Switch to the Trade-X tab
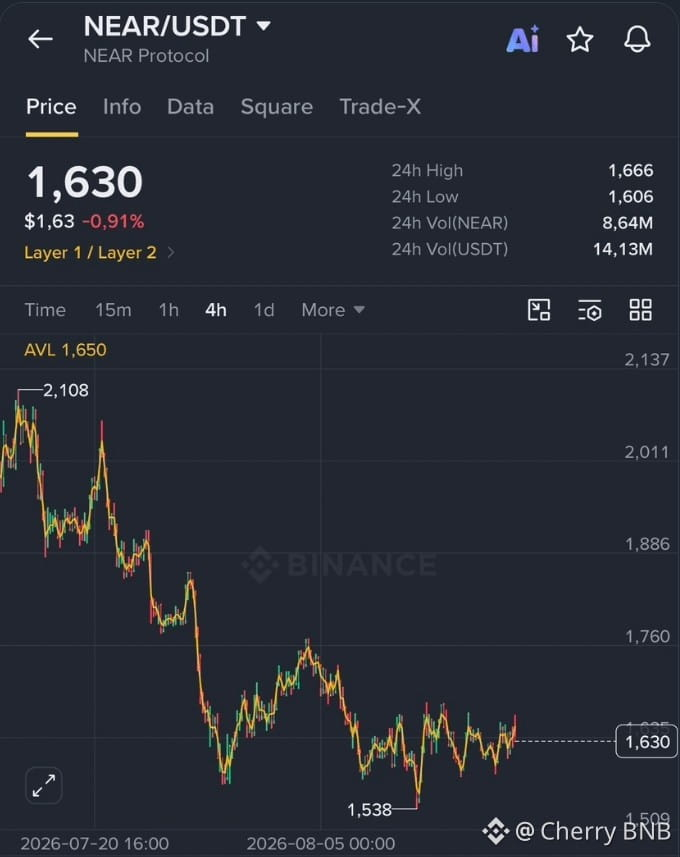Screen dimensions: 680x857 point(380,107)
